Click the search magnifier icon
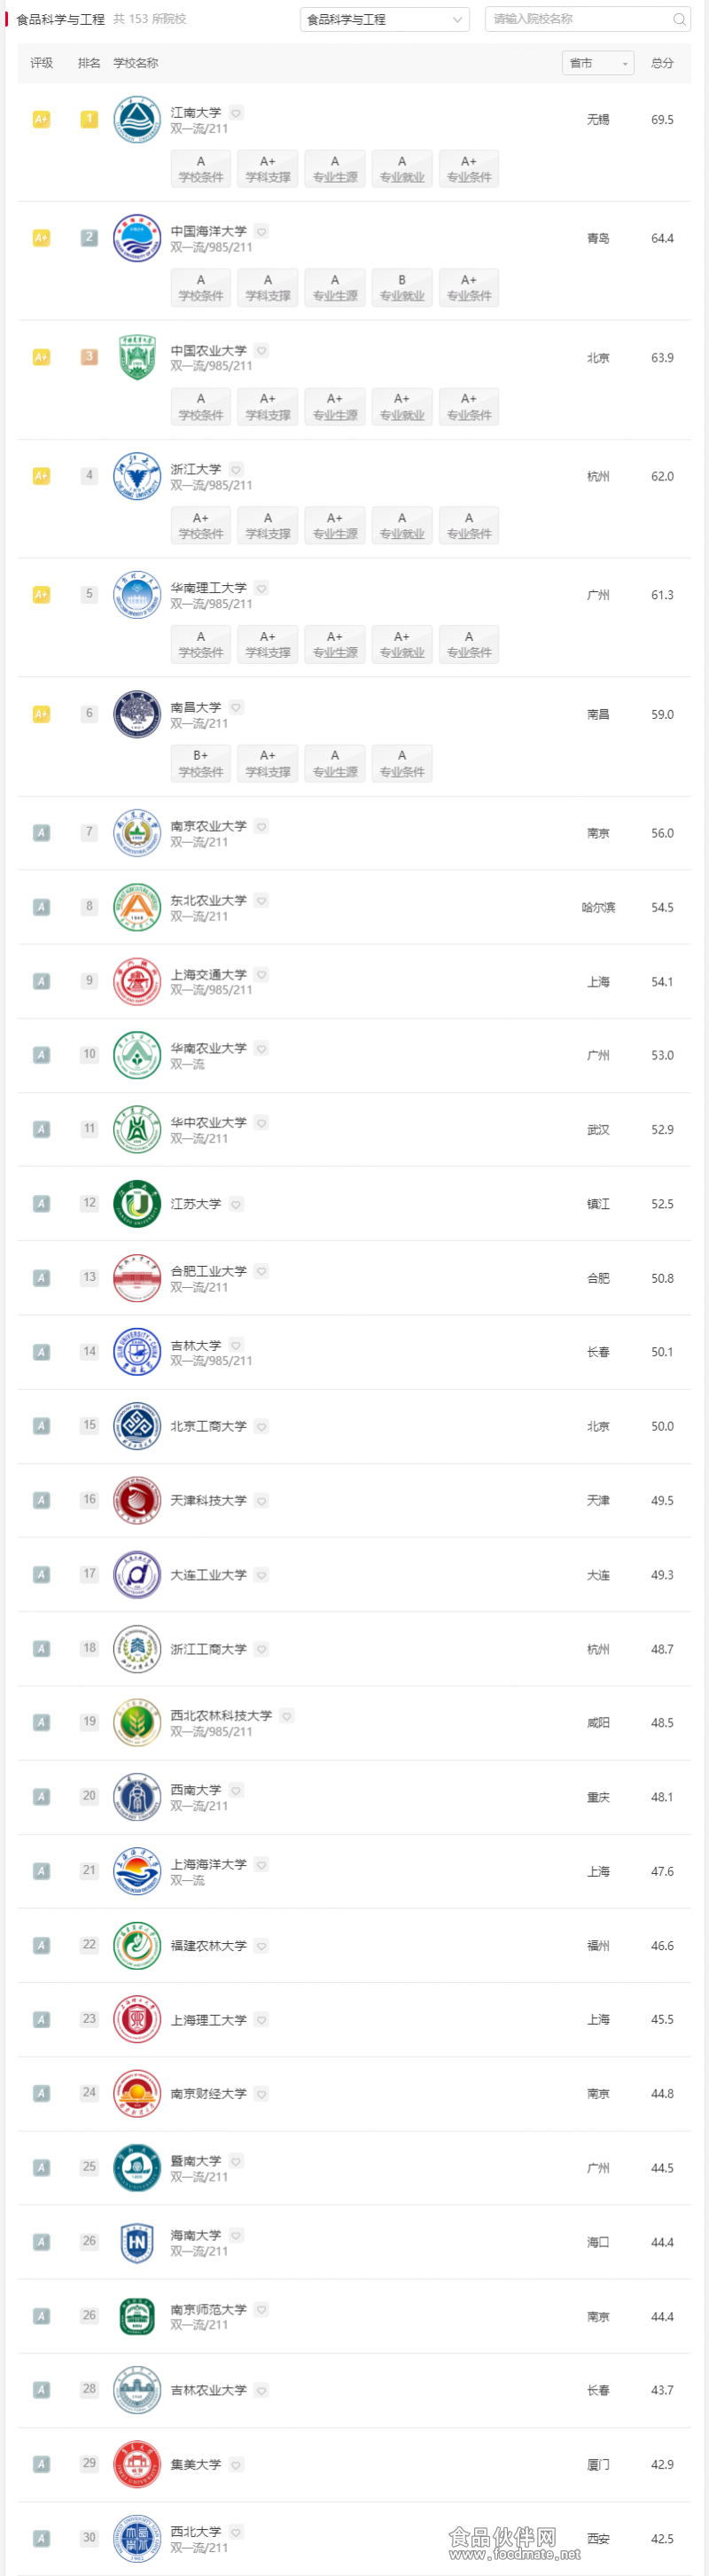The image size is (709, 2576). [679, 19]
